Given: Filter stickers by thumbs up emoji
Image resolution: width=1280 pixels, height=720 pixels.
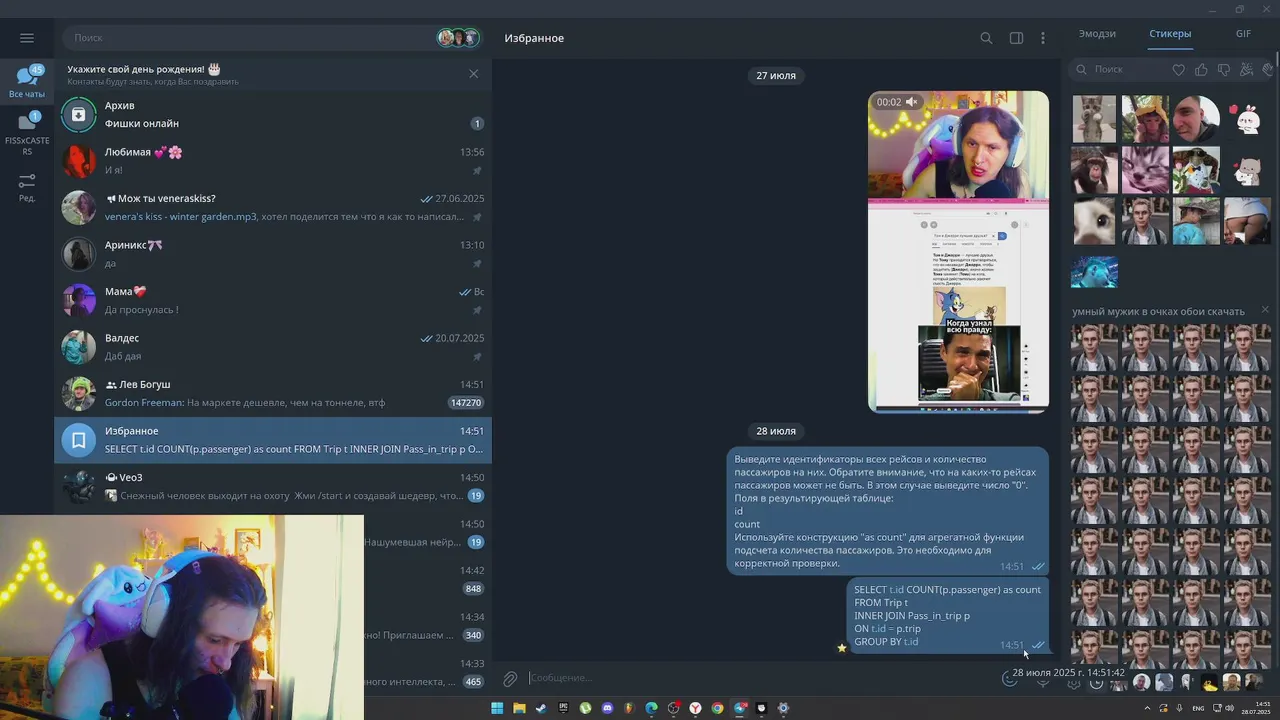Looking at the screenshot, I should point(1201,69).
